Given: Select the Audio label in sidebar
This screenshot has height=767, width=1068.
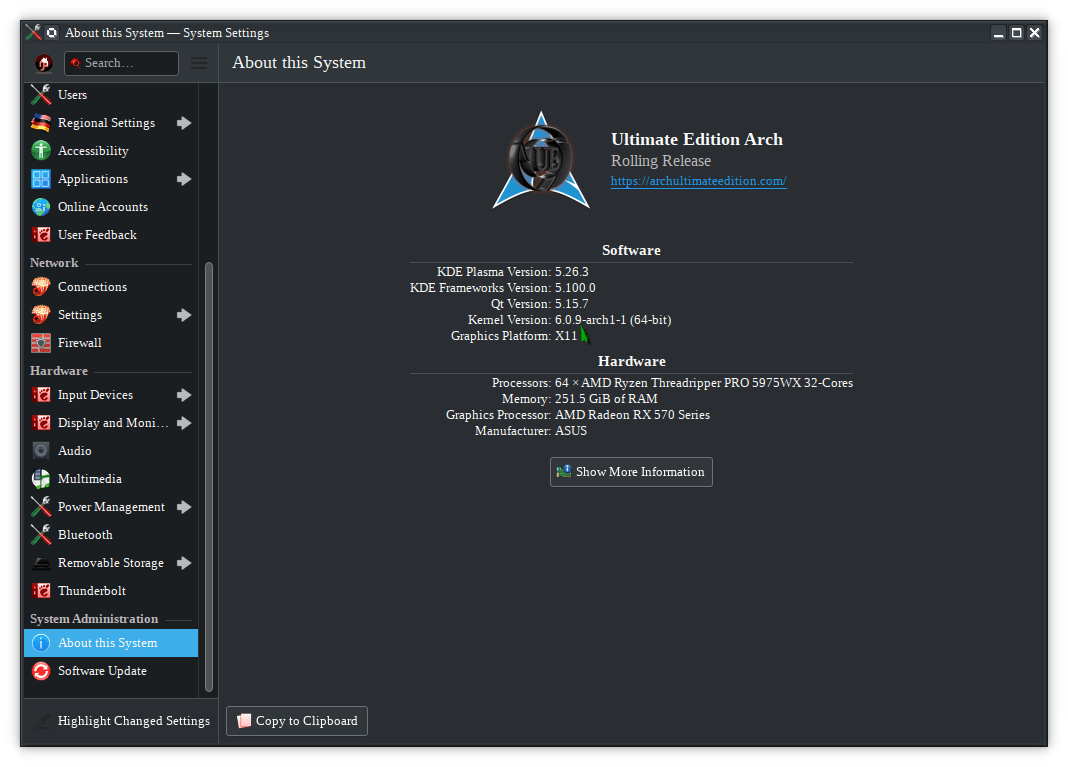Looking at the screenshot, I should (x=74, y=450).
